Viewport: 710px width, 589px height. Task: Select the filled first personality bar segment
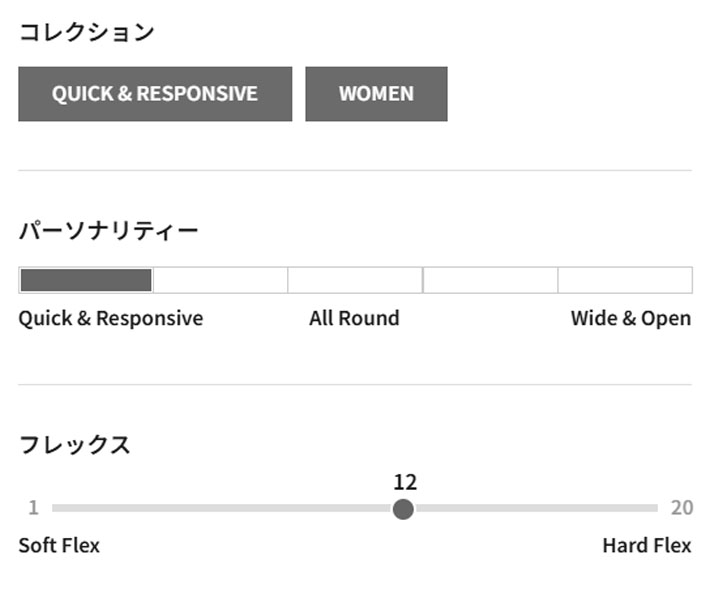tap(86, 280)
